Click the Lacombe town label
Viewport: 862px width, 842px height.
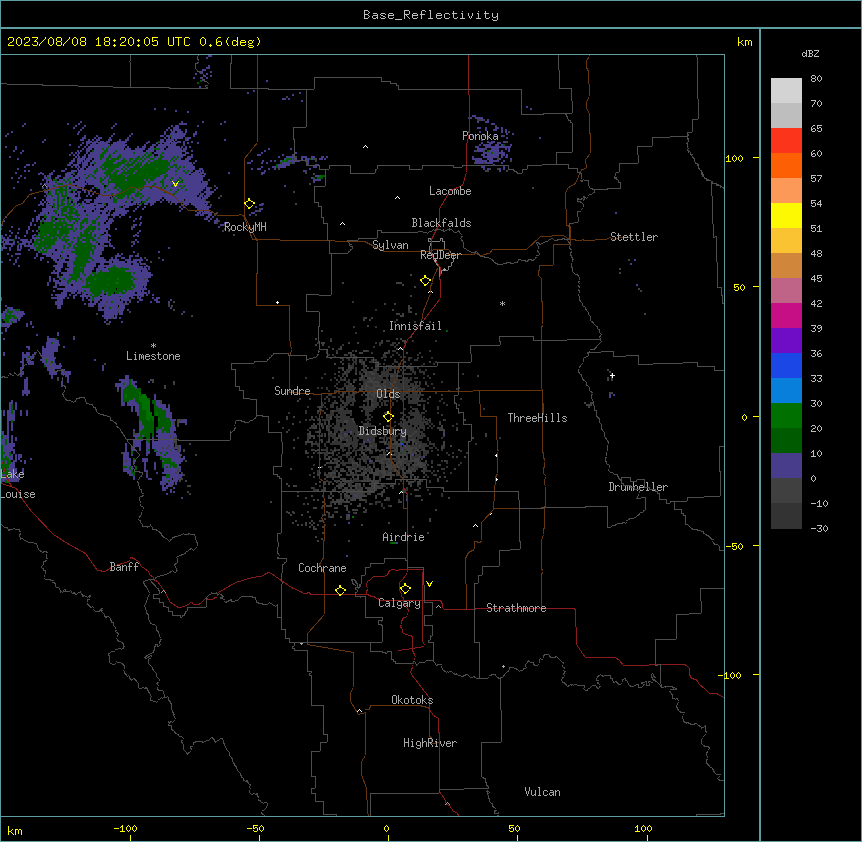(450, 191)
